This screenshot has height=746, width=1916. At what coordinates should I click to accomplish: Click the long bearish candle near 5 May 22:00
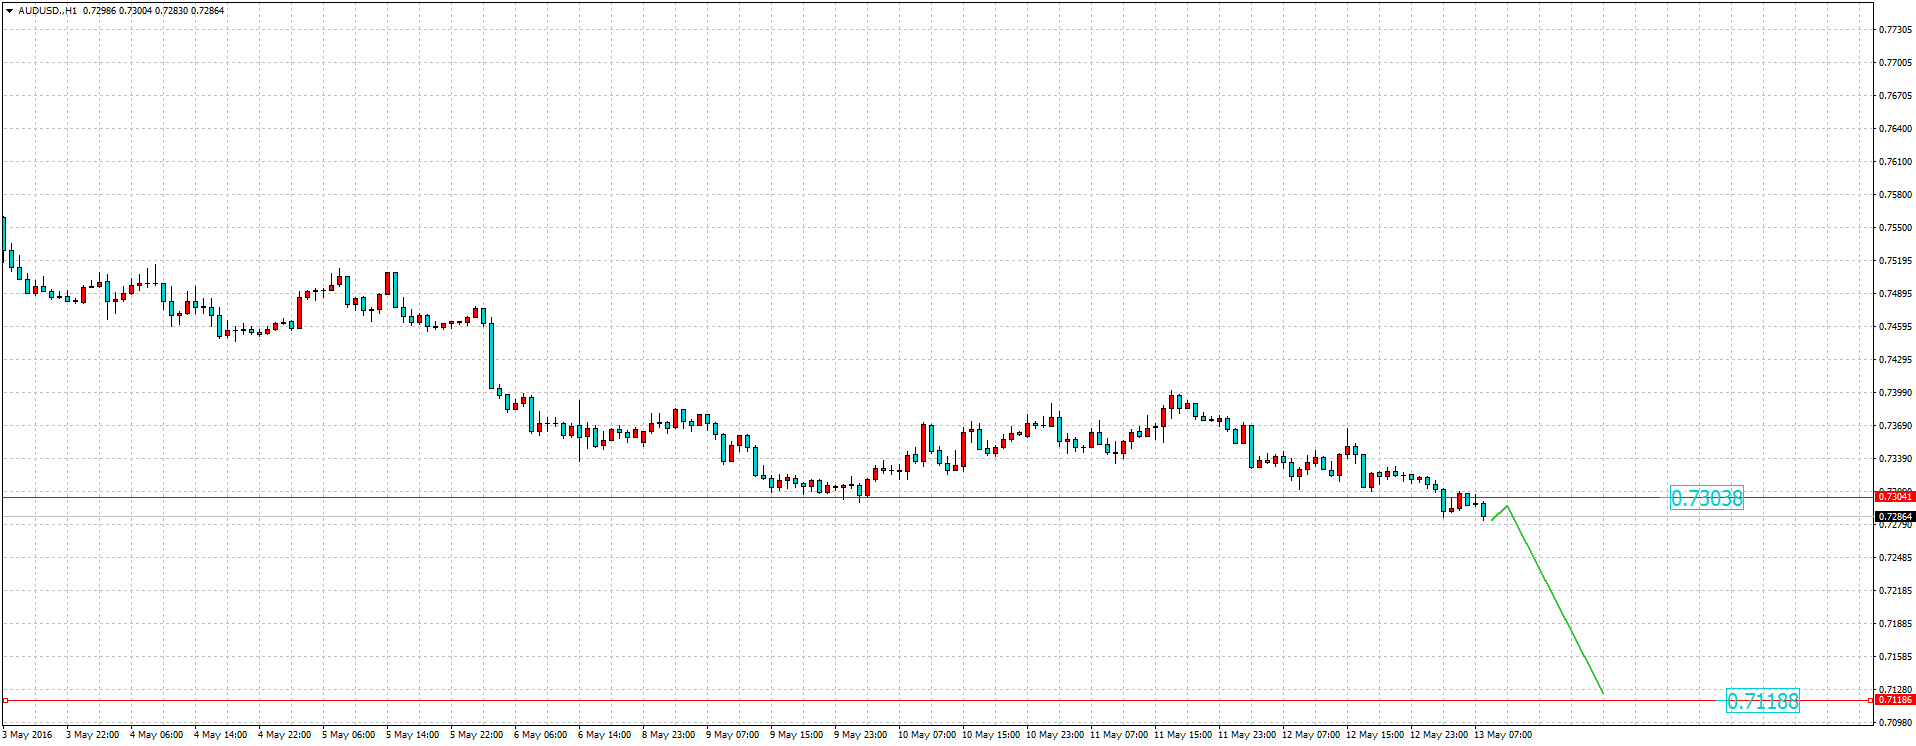click(491, 355)
